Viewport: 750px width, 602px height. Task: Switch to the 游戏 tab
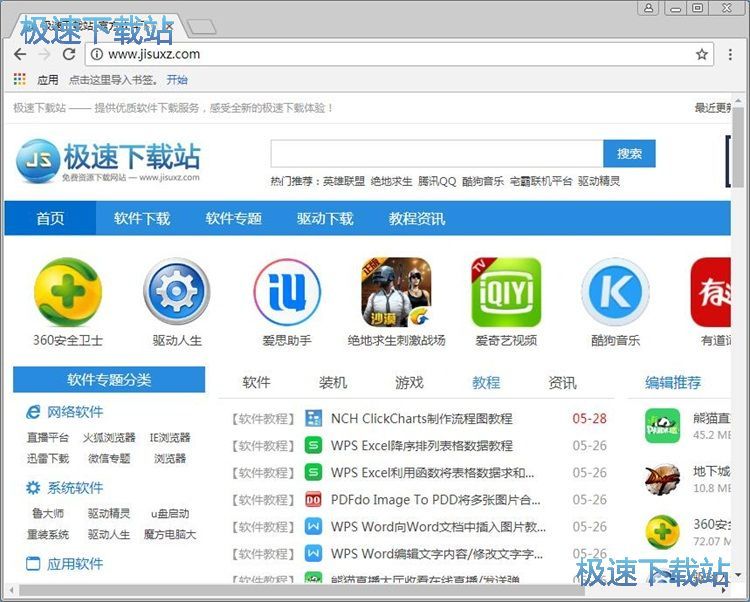click(409, 382)
